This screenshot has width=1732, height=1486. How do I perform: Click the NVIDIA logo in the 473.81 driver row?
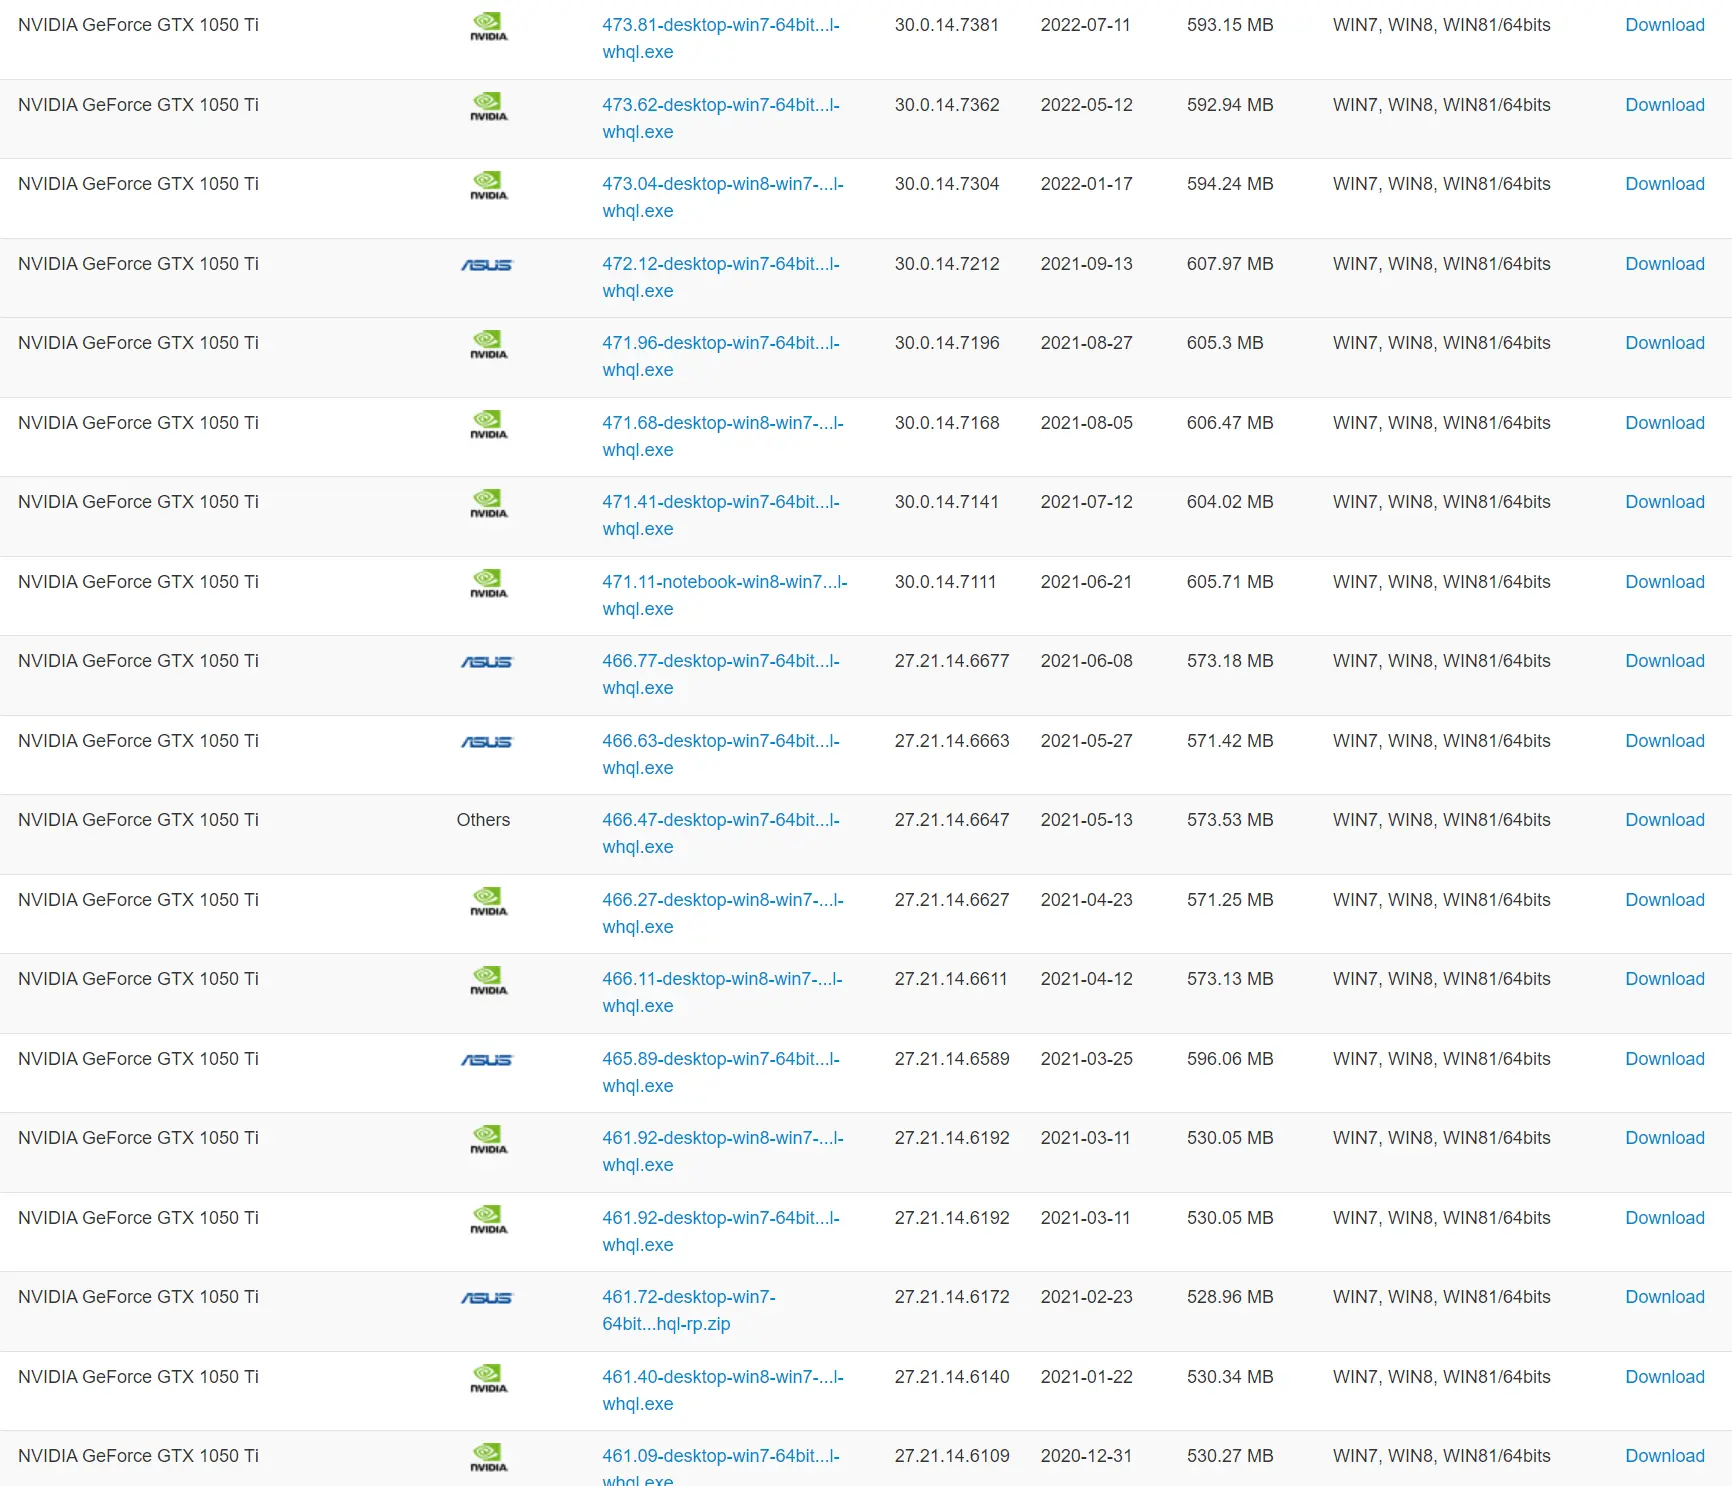click(488, 26)
